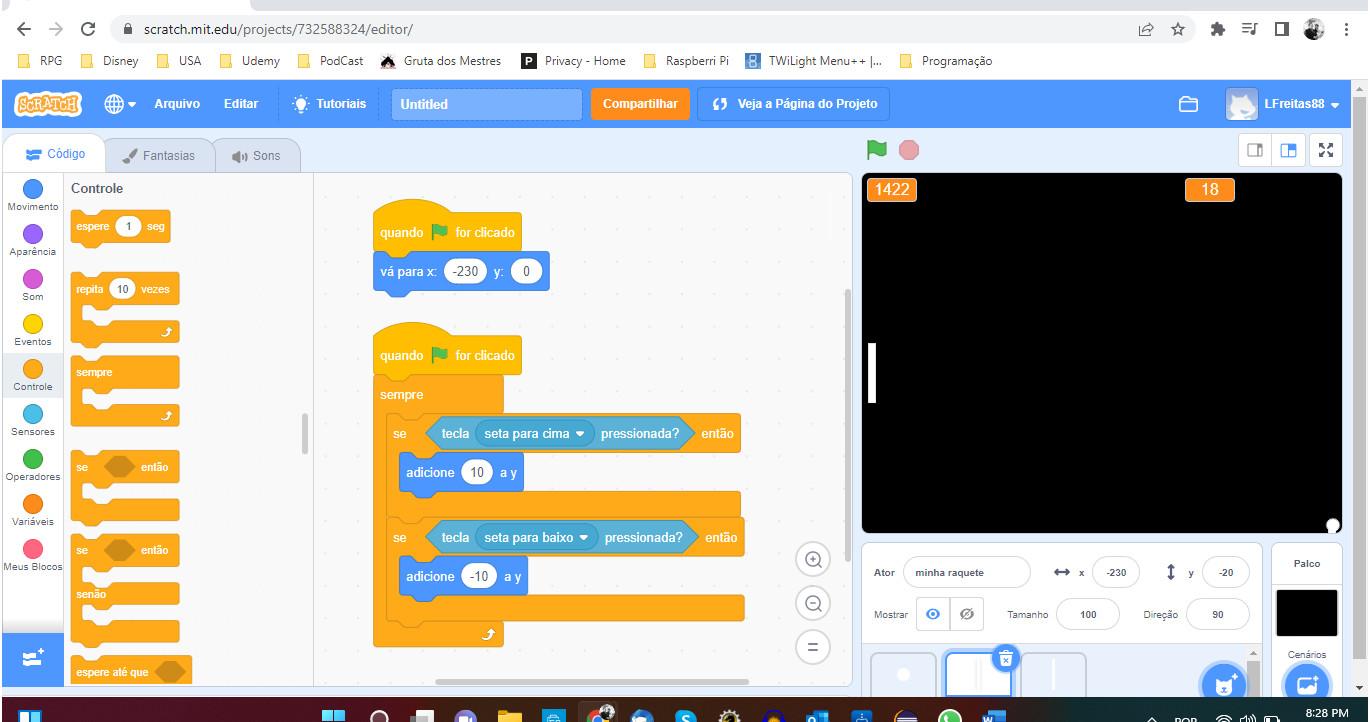Open the Variáveis blocks category
This screenshot has height=722, width=1370.
(x=33, y=510)
